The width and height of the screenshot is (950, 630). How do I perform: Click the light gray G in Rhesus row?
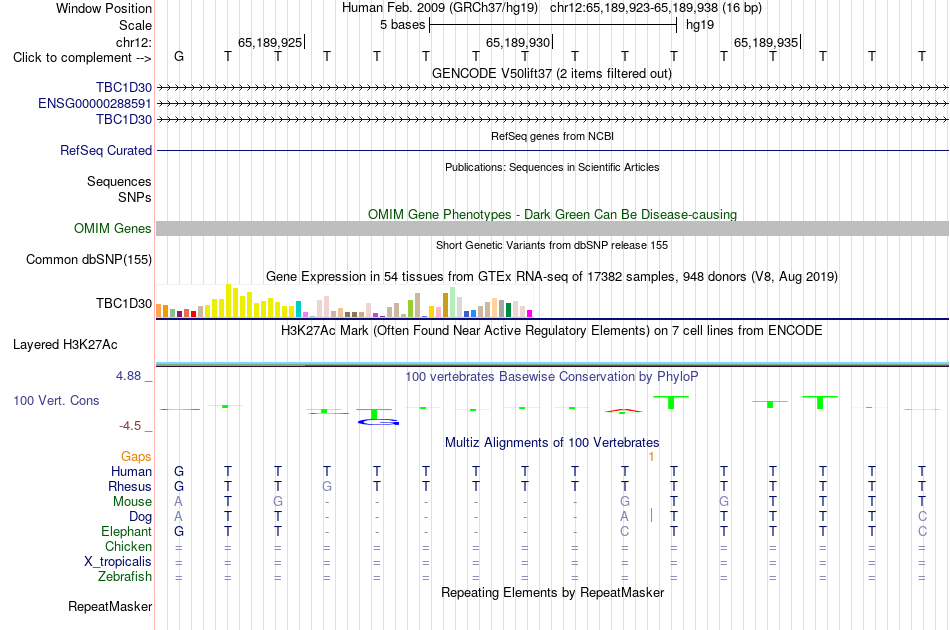[x=327, y=486]
